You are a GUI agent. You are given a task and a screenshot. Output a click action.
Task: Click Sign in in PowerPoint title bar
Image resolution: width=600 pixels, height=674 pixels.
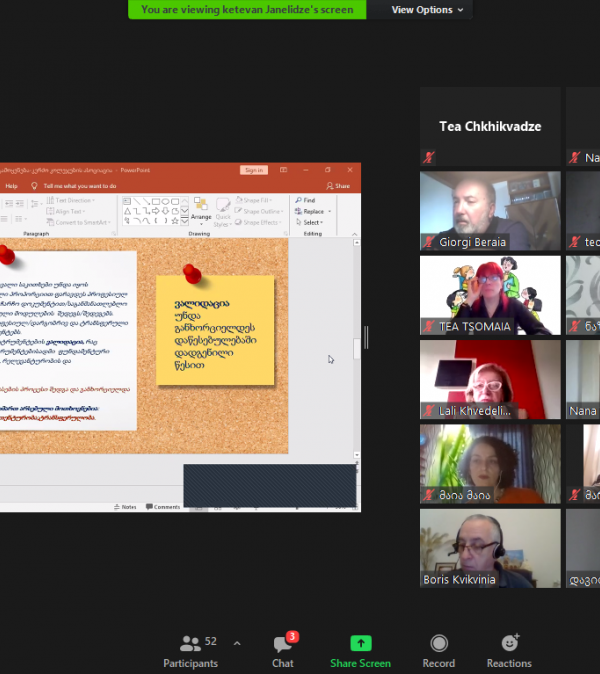pos(254,170)
